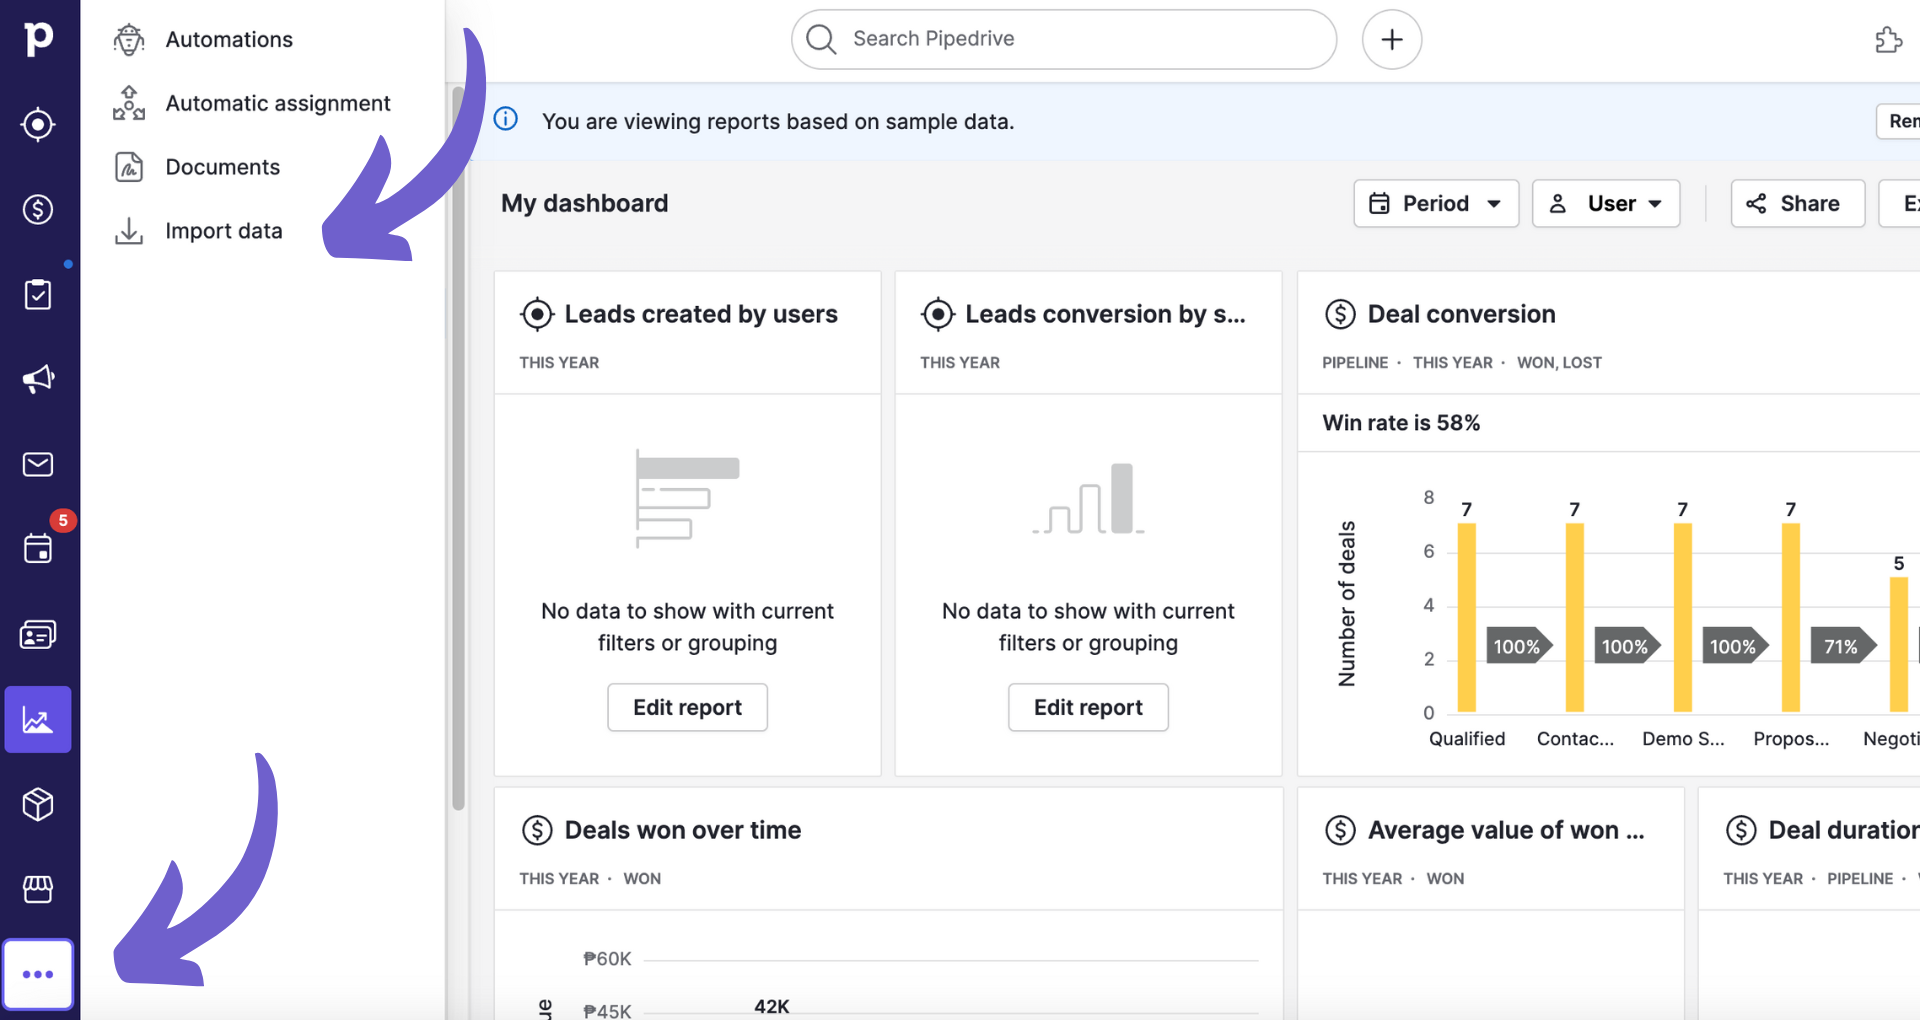Click the Import data download icon

click(129, 231)
